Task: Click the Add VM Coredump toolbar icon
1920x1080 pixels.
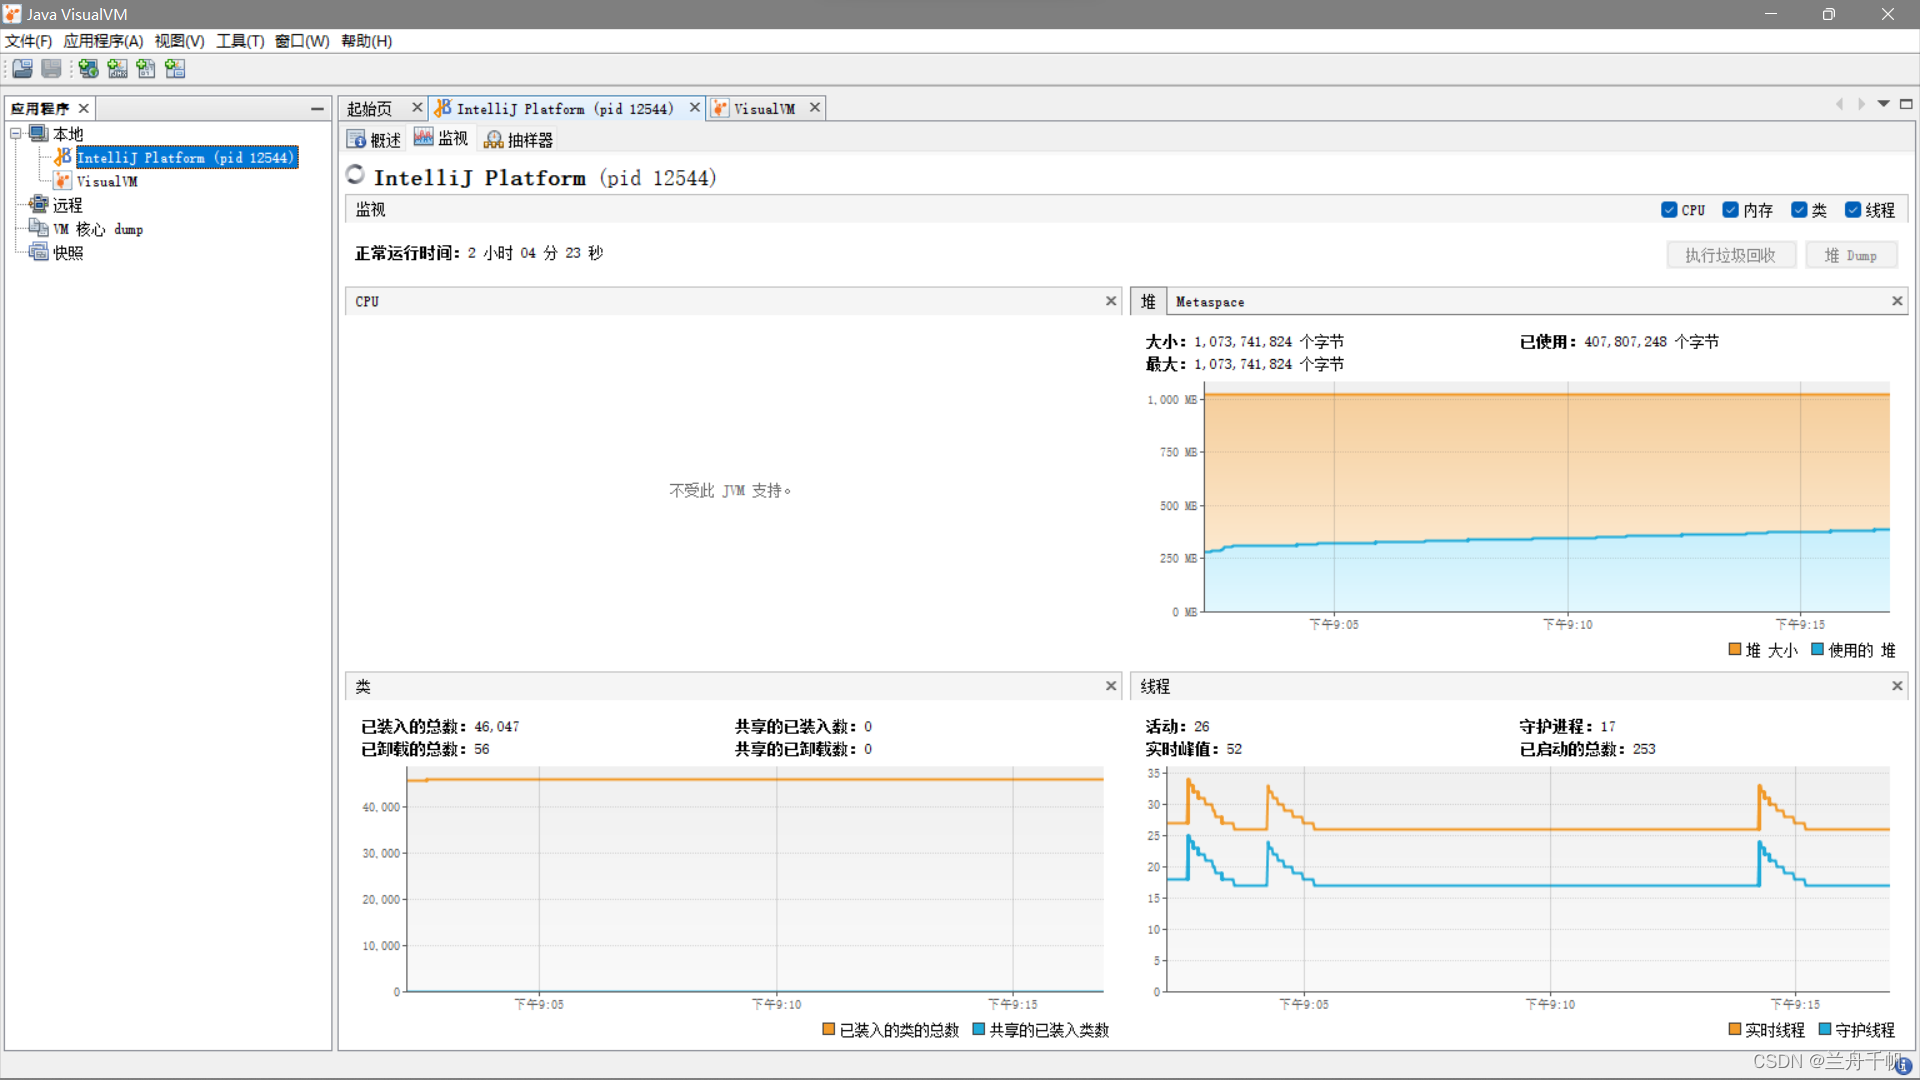Action: (146, 69)
